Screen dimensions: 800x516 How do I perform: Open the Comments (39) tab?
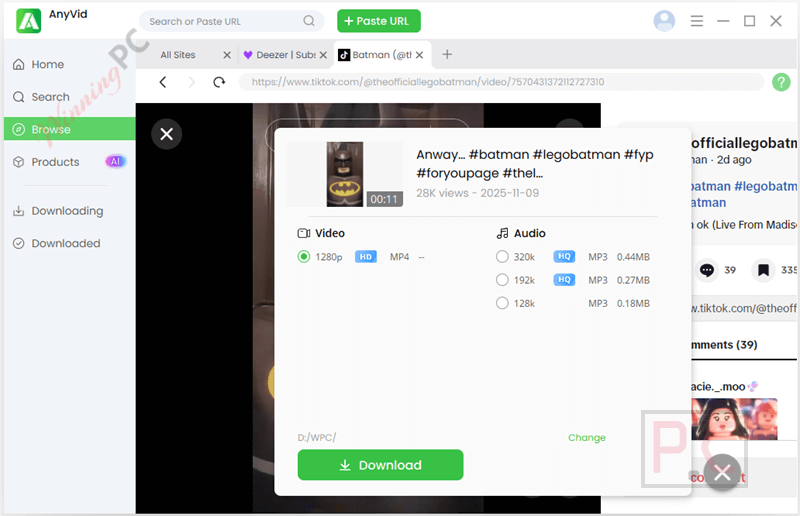724,345
